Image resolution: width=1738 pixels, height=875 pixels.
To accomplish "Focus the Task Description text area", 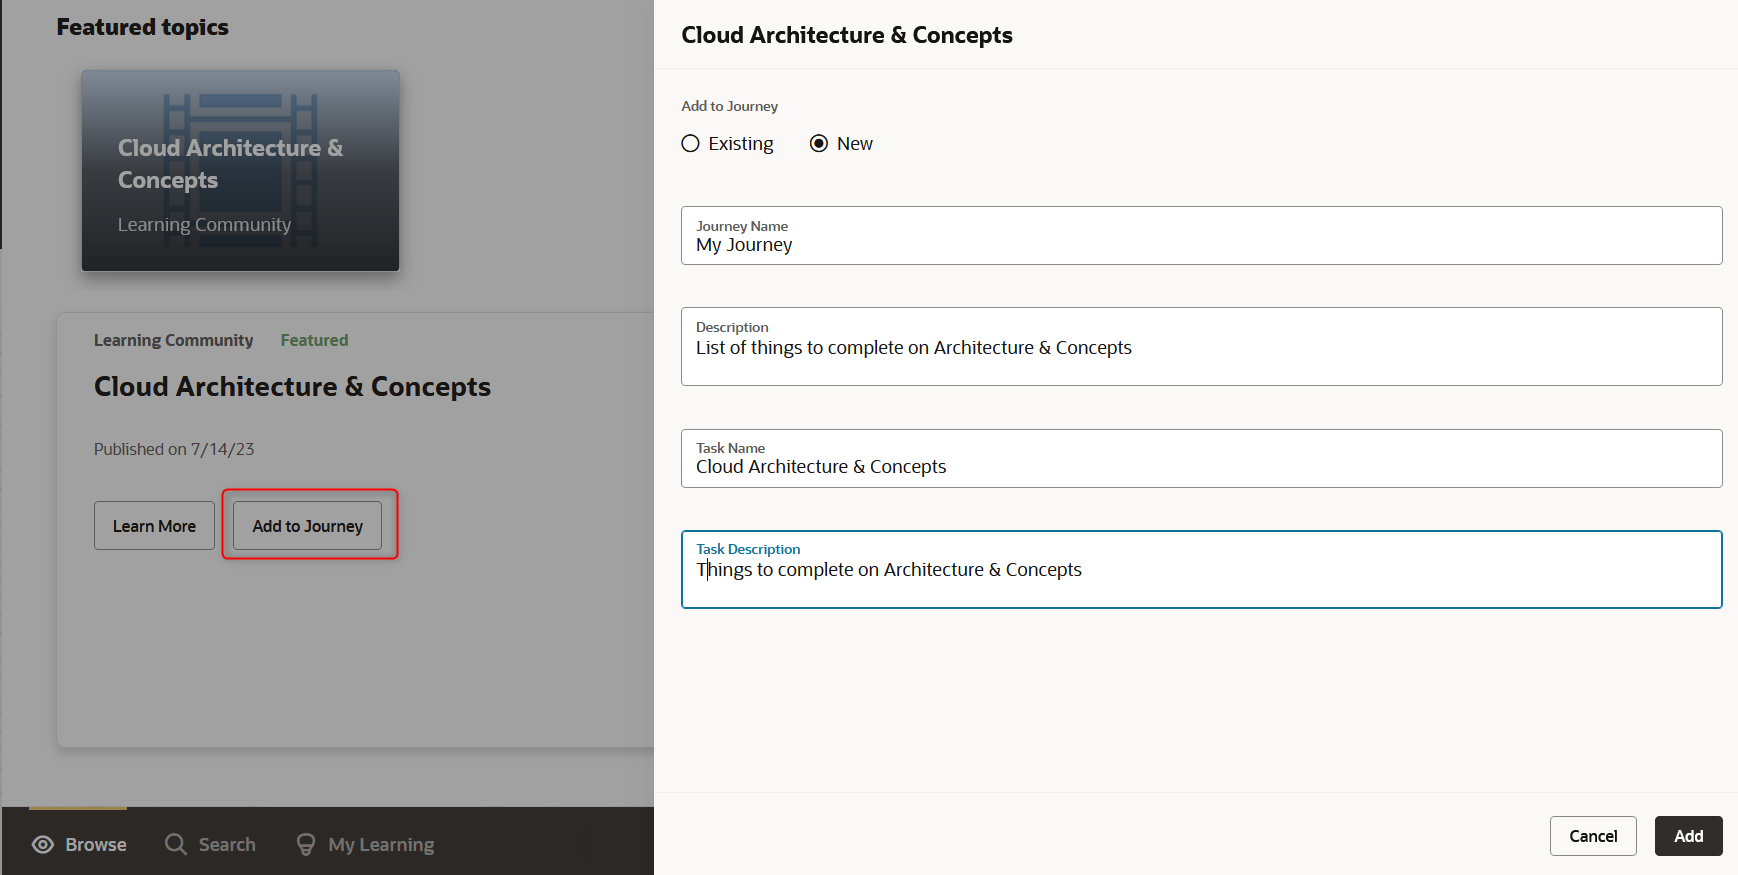I will 1201,569.
